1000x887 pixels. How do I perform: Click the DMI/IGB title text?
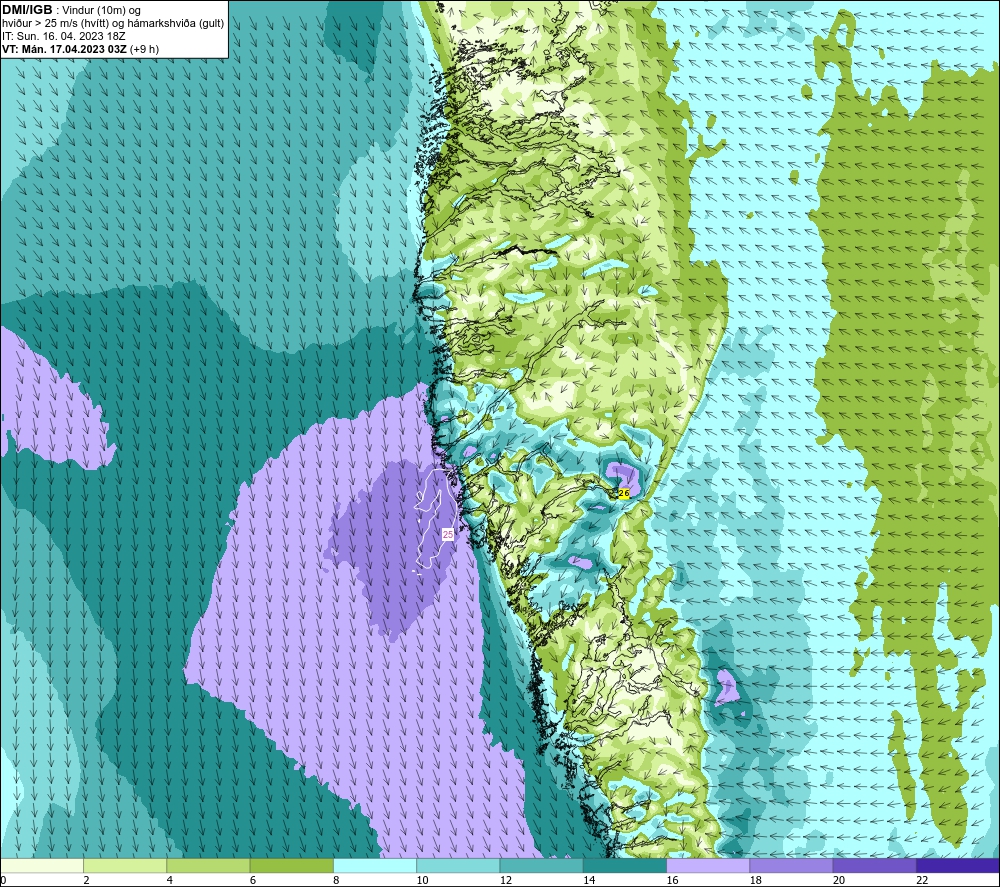pyautogui.click(x=27, y=10)
